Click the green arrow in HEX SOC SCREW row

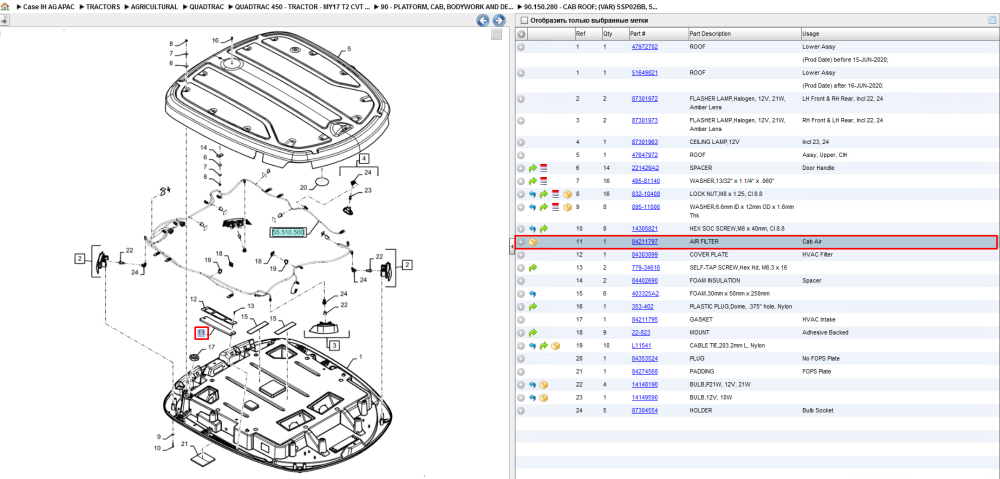pos(544,228)
